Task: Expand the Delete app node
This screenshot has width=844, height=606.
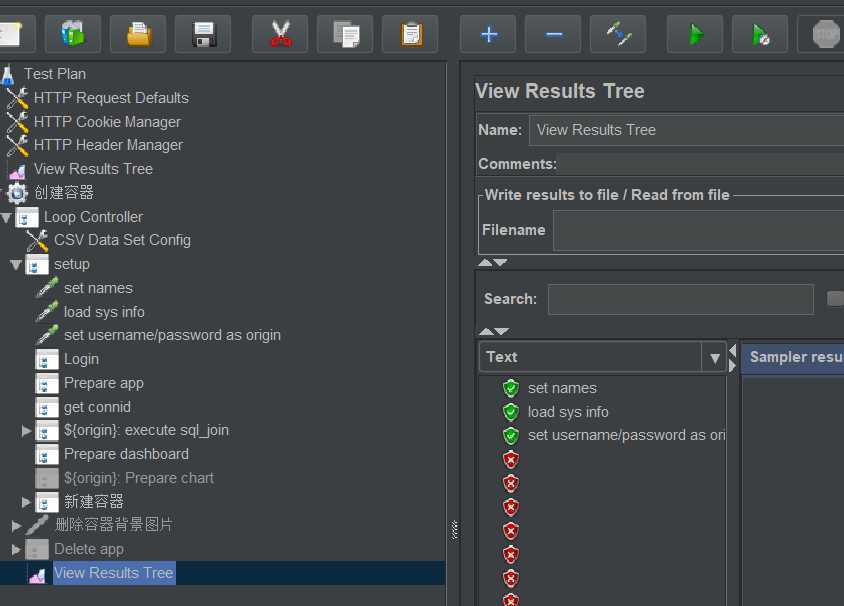Action: 16,549
